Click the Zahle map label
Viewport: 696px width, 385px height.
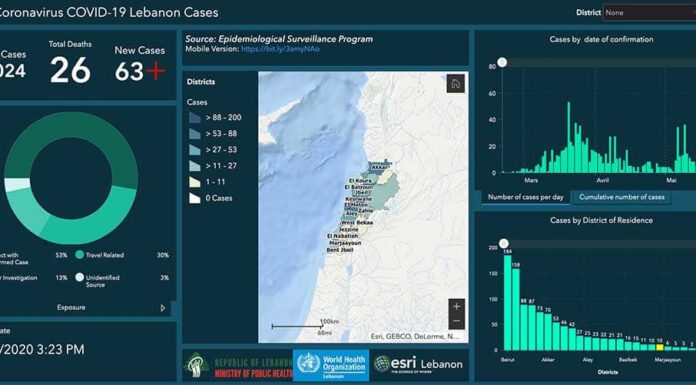click(366, 210)
